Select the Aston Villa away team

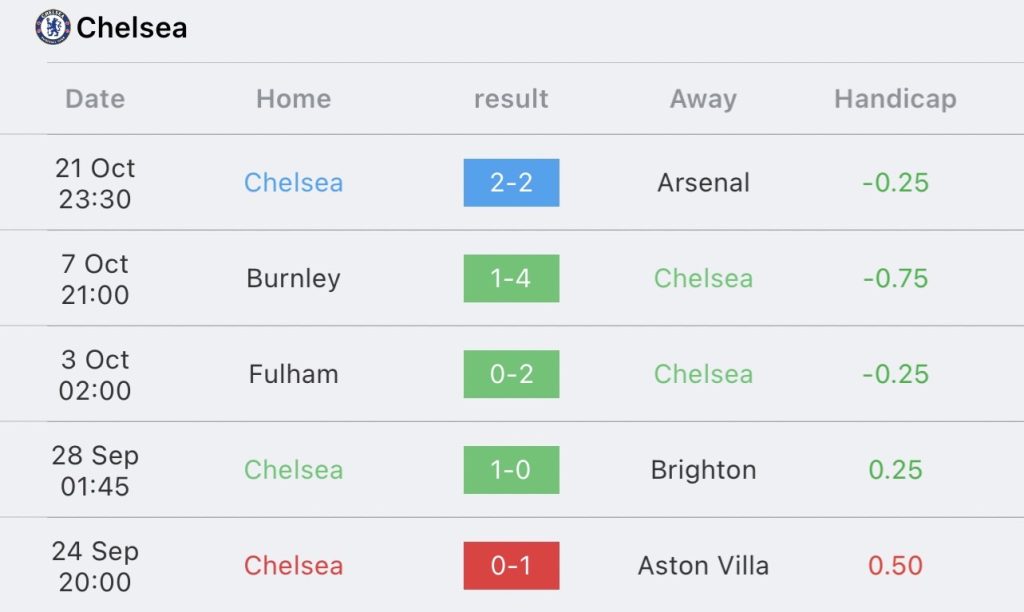click(x=703, y=566)
